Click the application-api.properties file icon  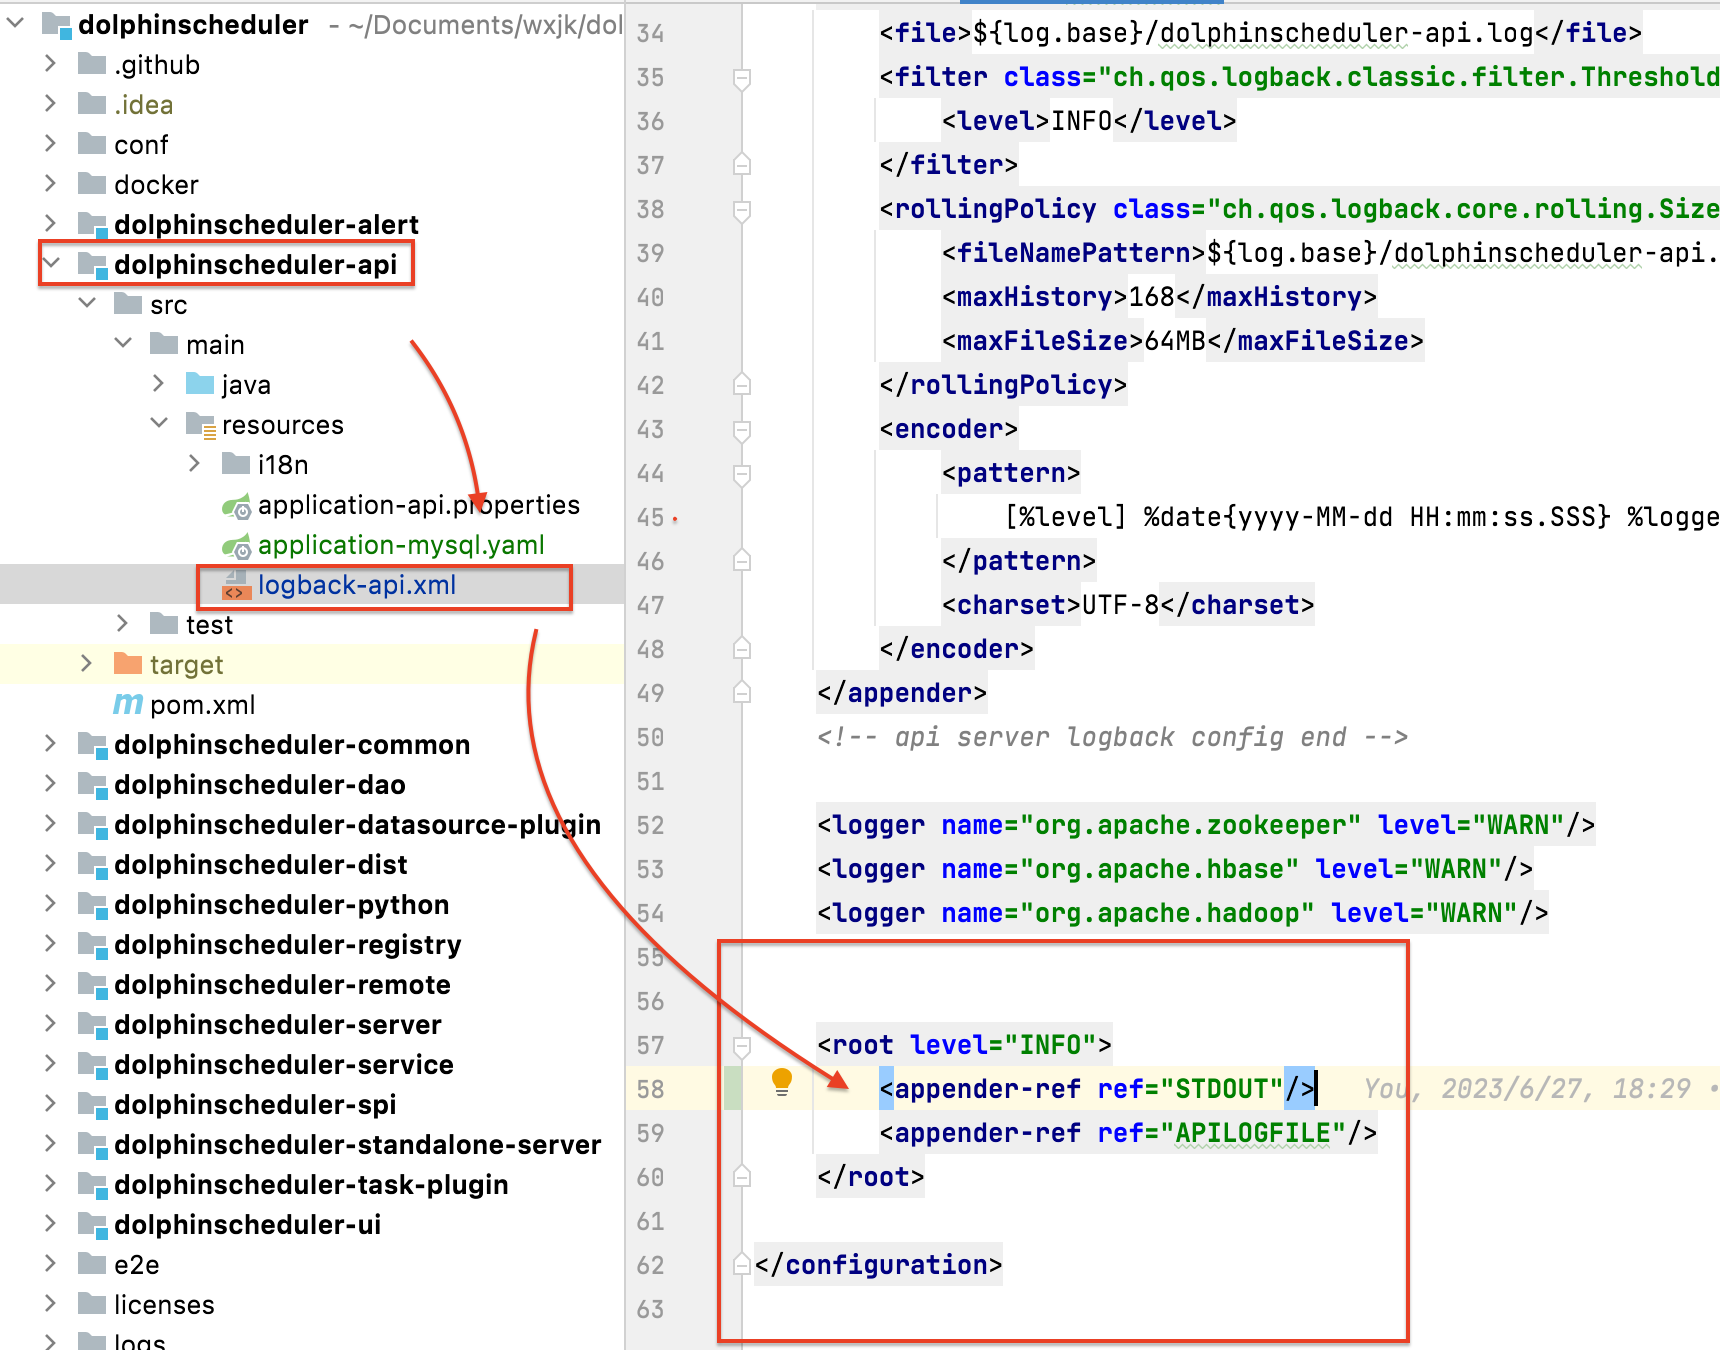tap(236, 506)
